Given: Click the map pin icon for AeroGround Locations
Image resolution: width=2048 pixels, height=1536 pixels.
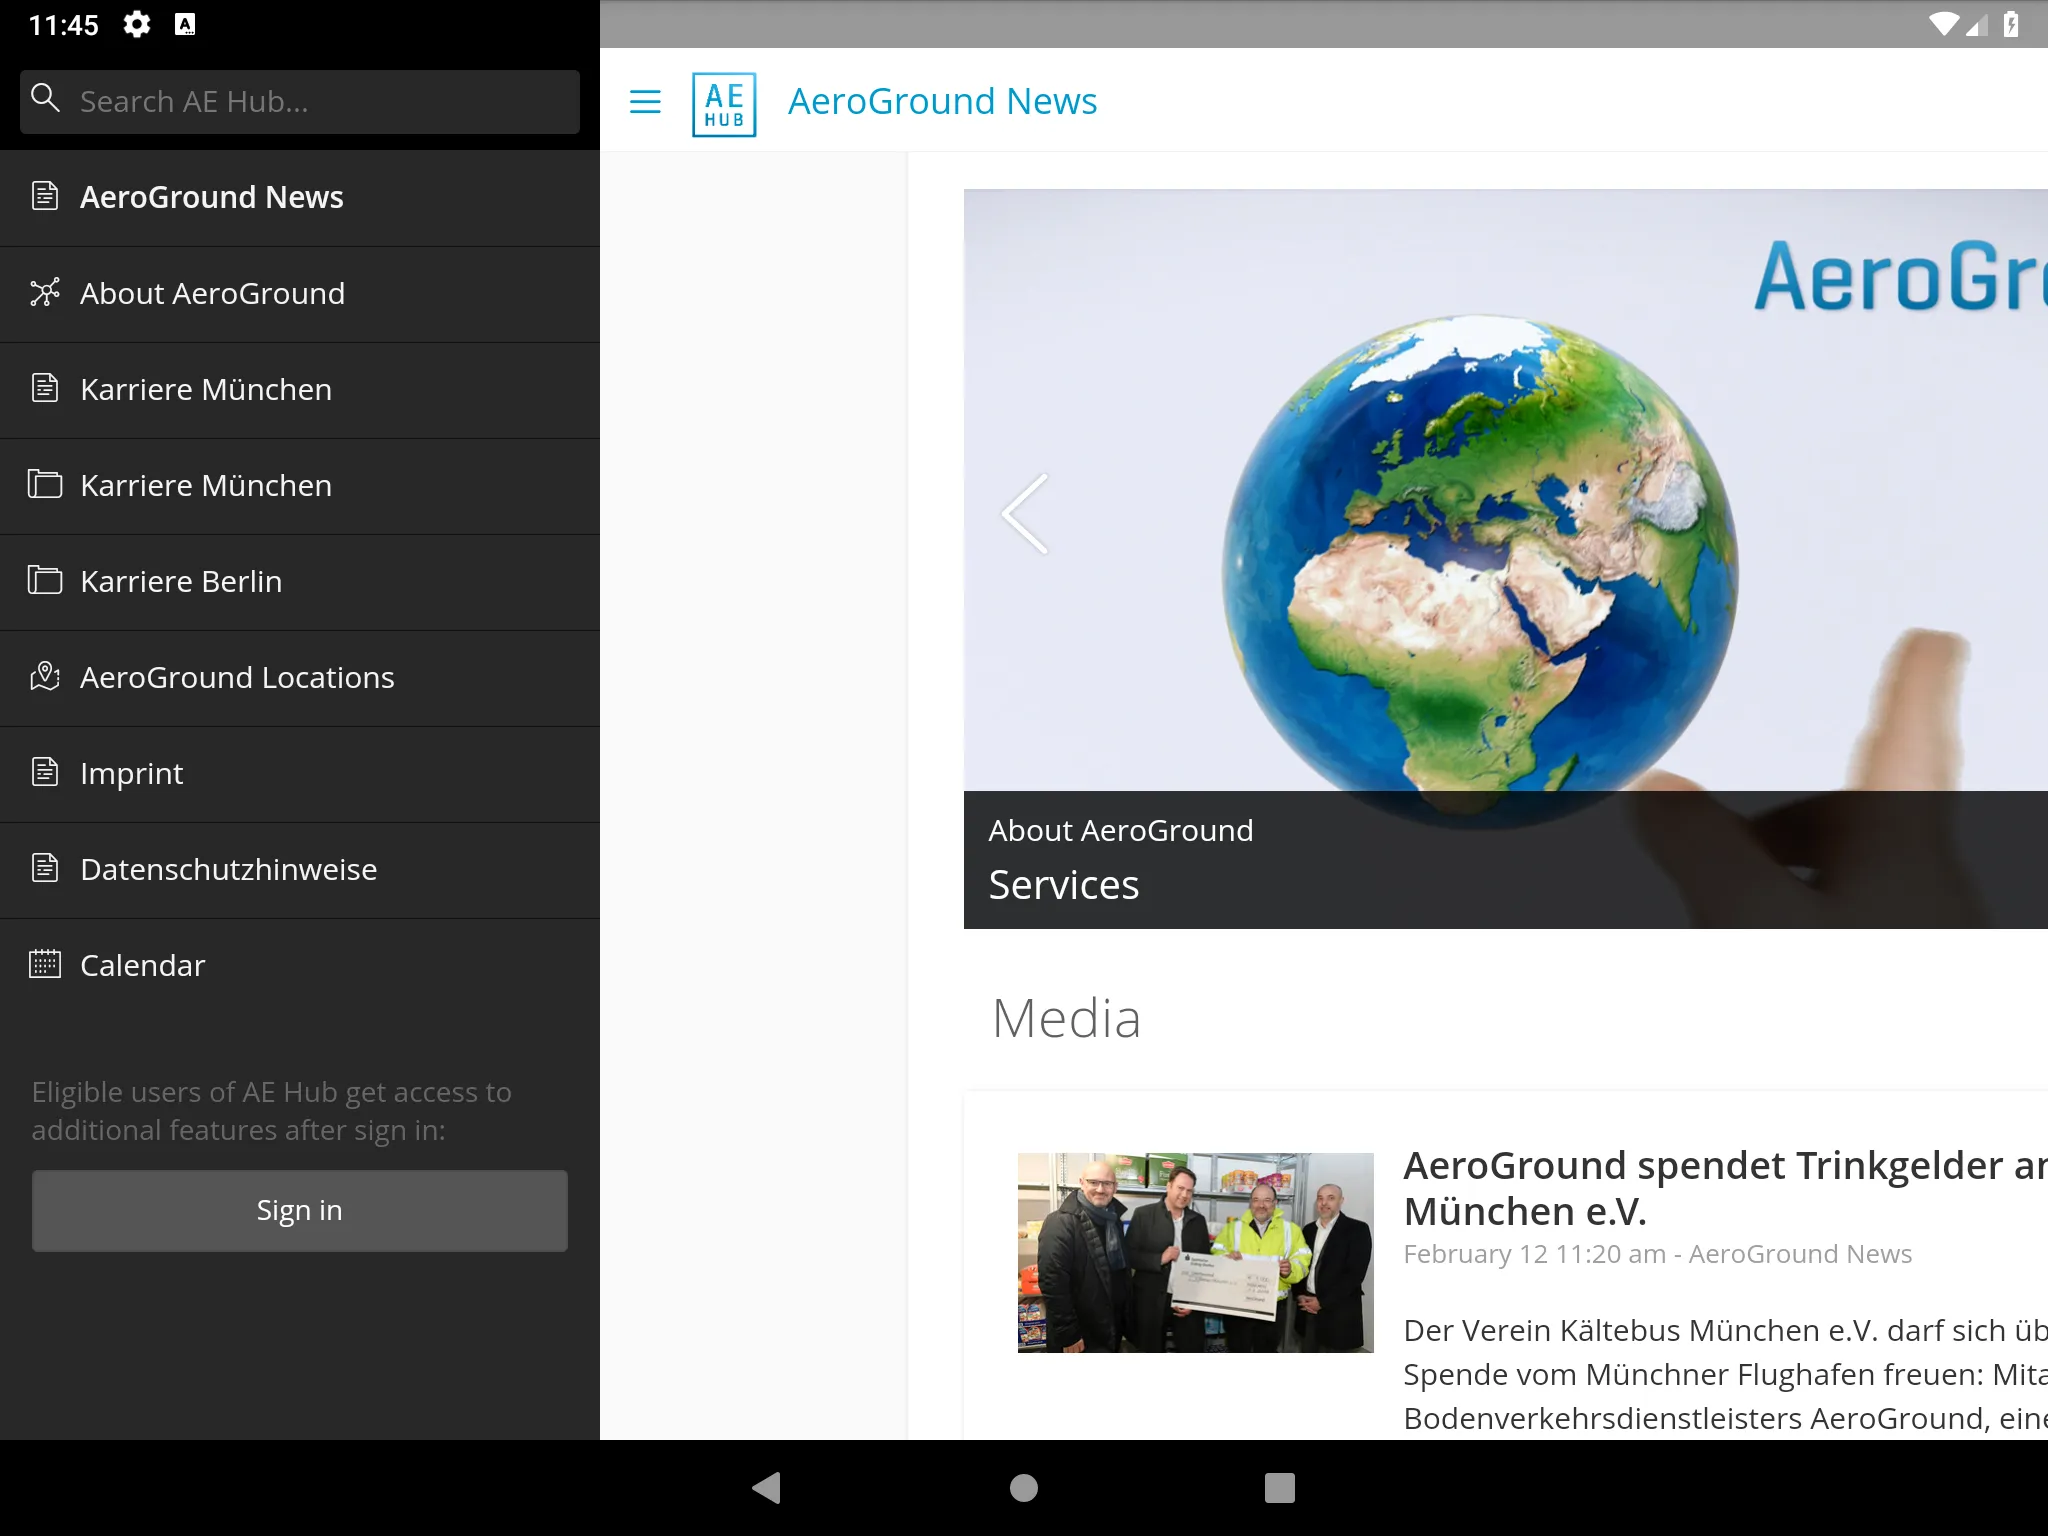Looking at the screenshot, I should (x=45, y=676).
